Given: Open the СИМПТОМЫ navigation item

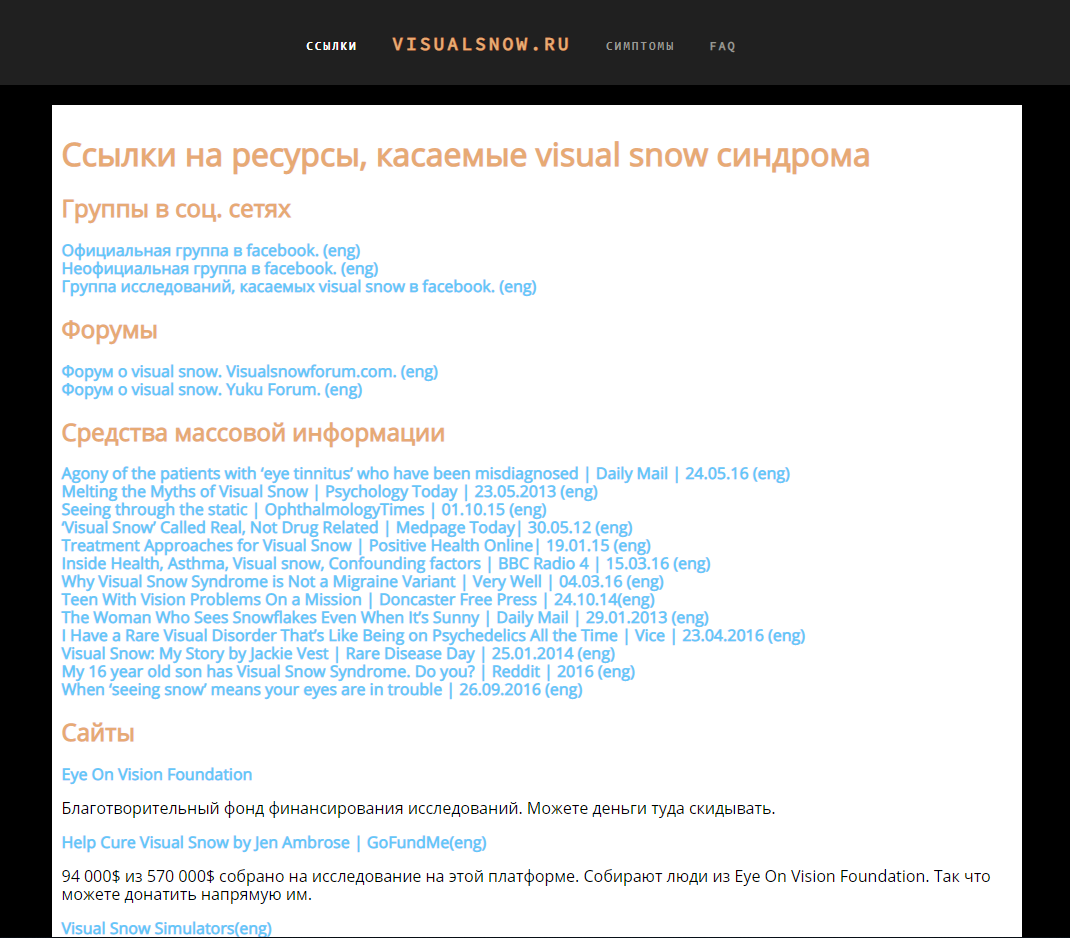Looking at the screenshot, I should (x=639, y=46).
